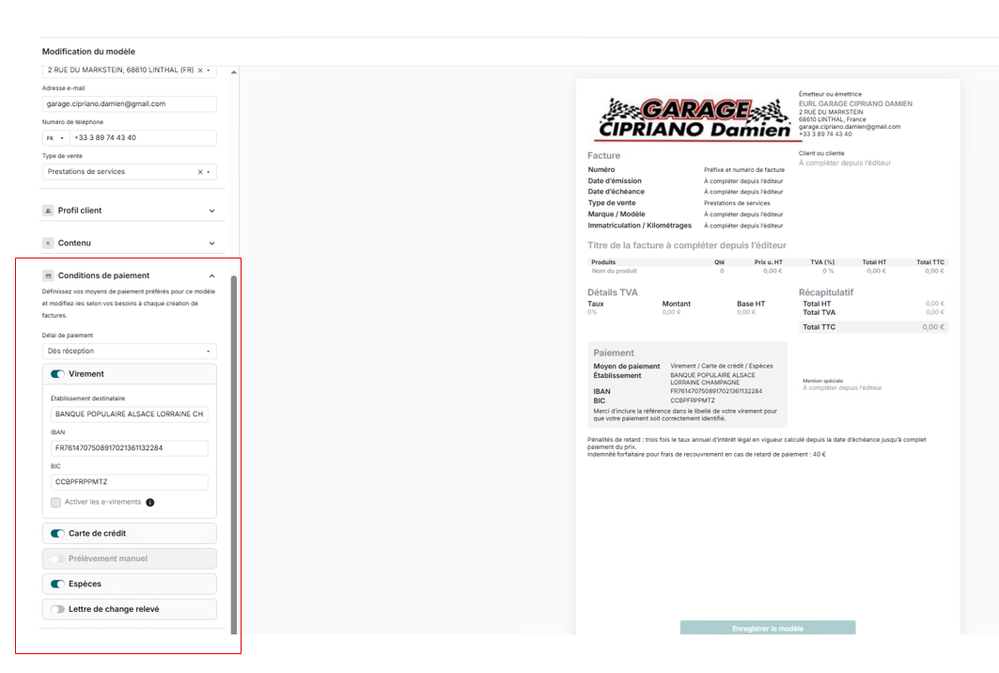Viewport: 999px width, 673px height.
Task: Click the IBAN input field
Action: point(129,448)
